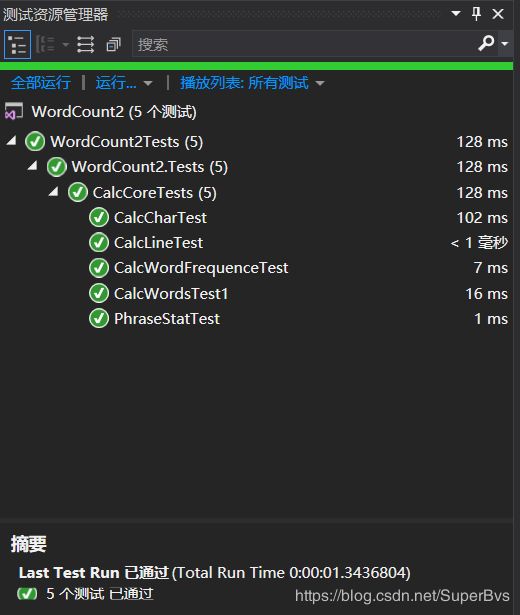Image resolution: width=520 pixels, height=615 pixels.
Task: Click the collapse-all windows icon in toolbar
Action: 114,45
